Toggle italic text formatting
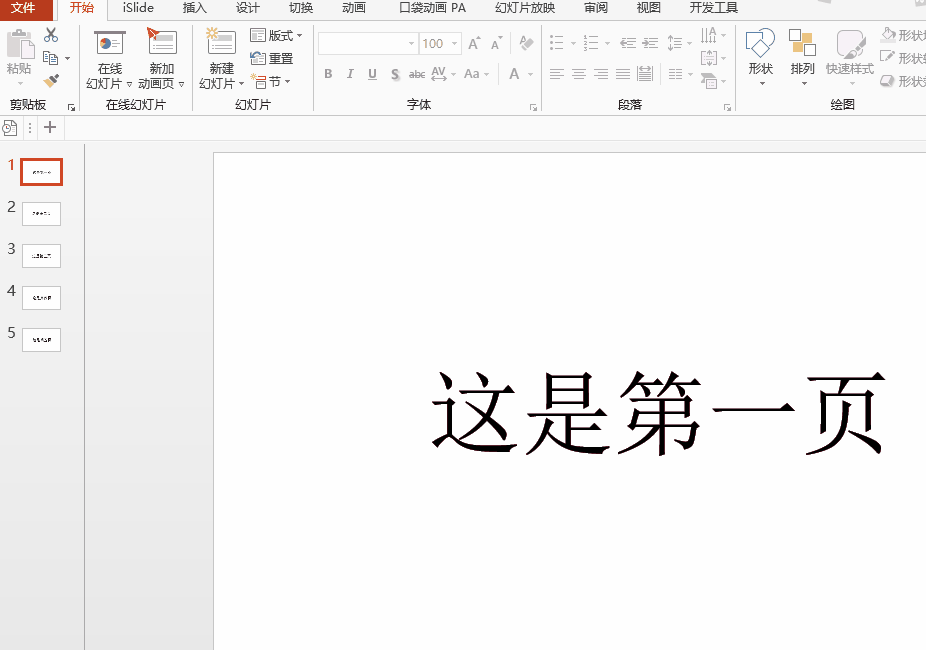Viewport: 926px width, 650px height. pyautogui.click(x=350, y=74)
